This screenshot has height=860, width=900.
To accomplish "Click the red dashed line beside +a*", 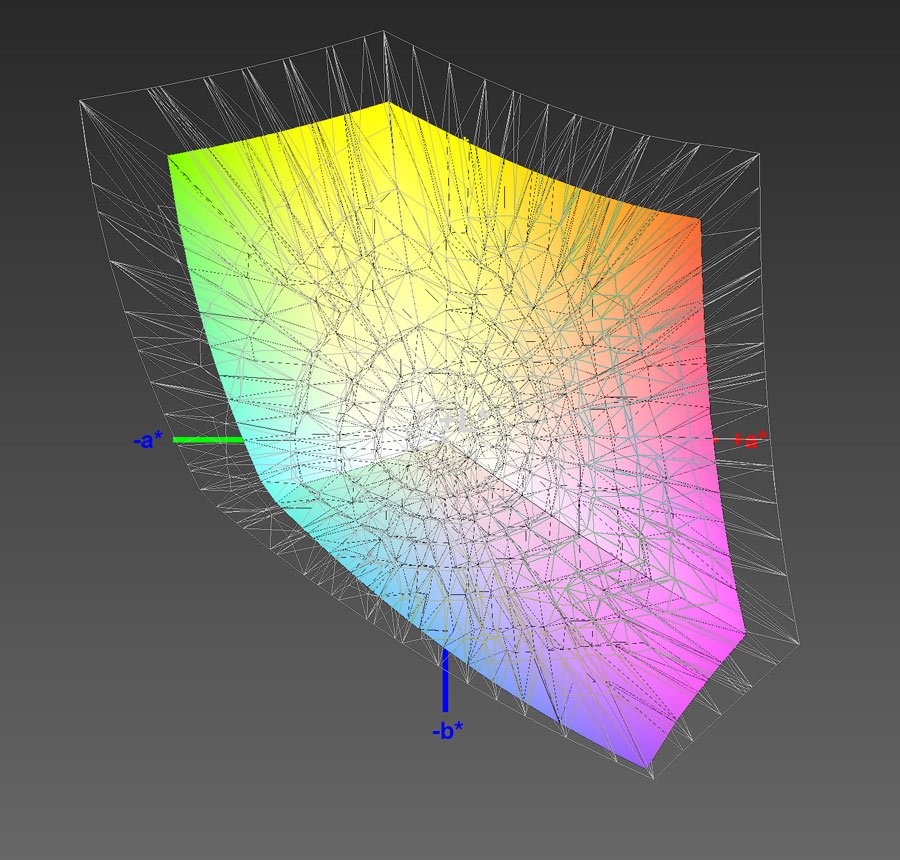I will pos(722,440).
